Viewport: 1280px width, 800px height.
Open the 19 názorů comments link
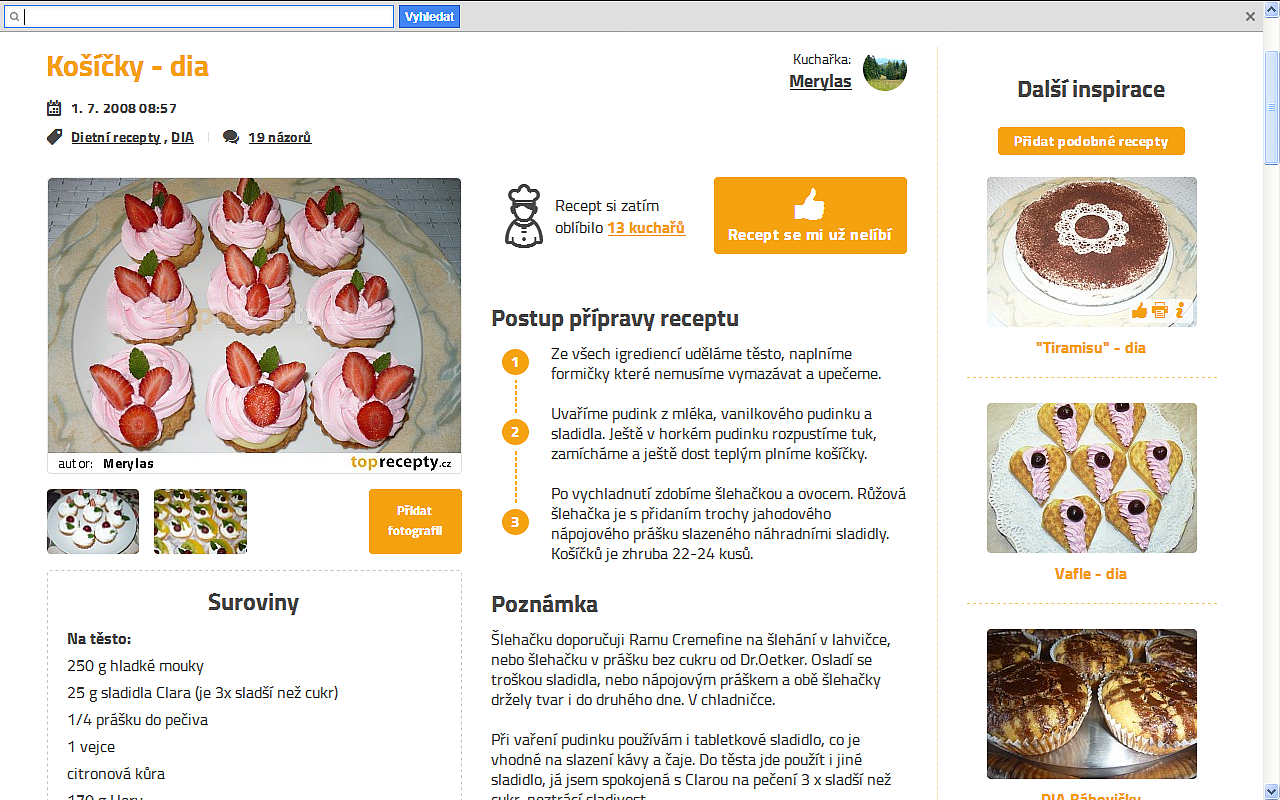280,137
